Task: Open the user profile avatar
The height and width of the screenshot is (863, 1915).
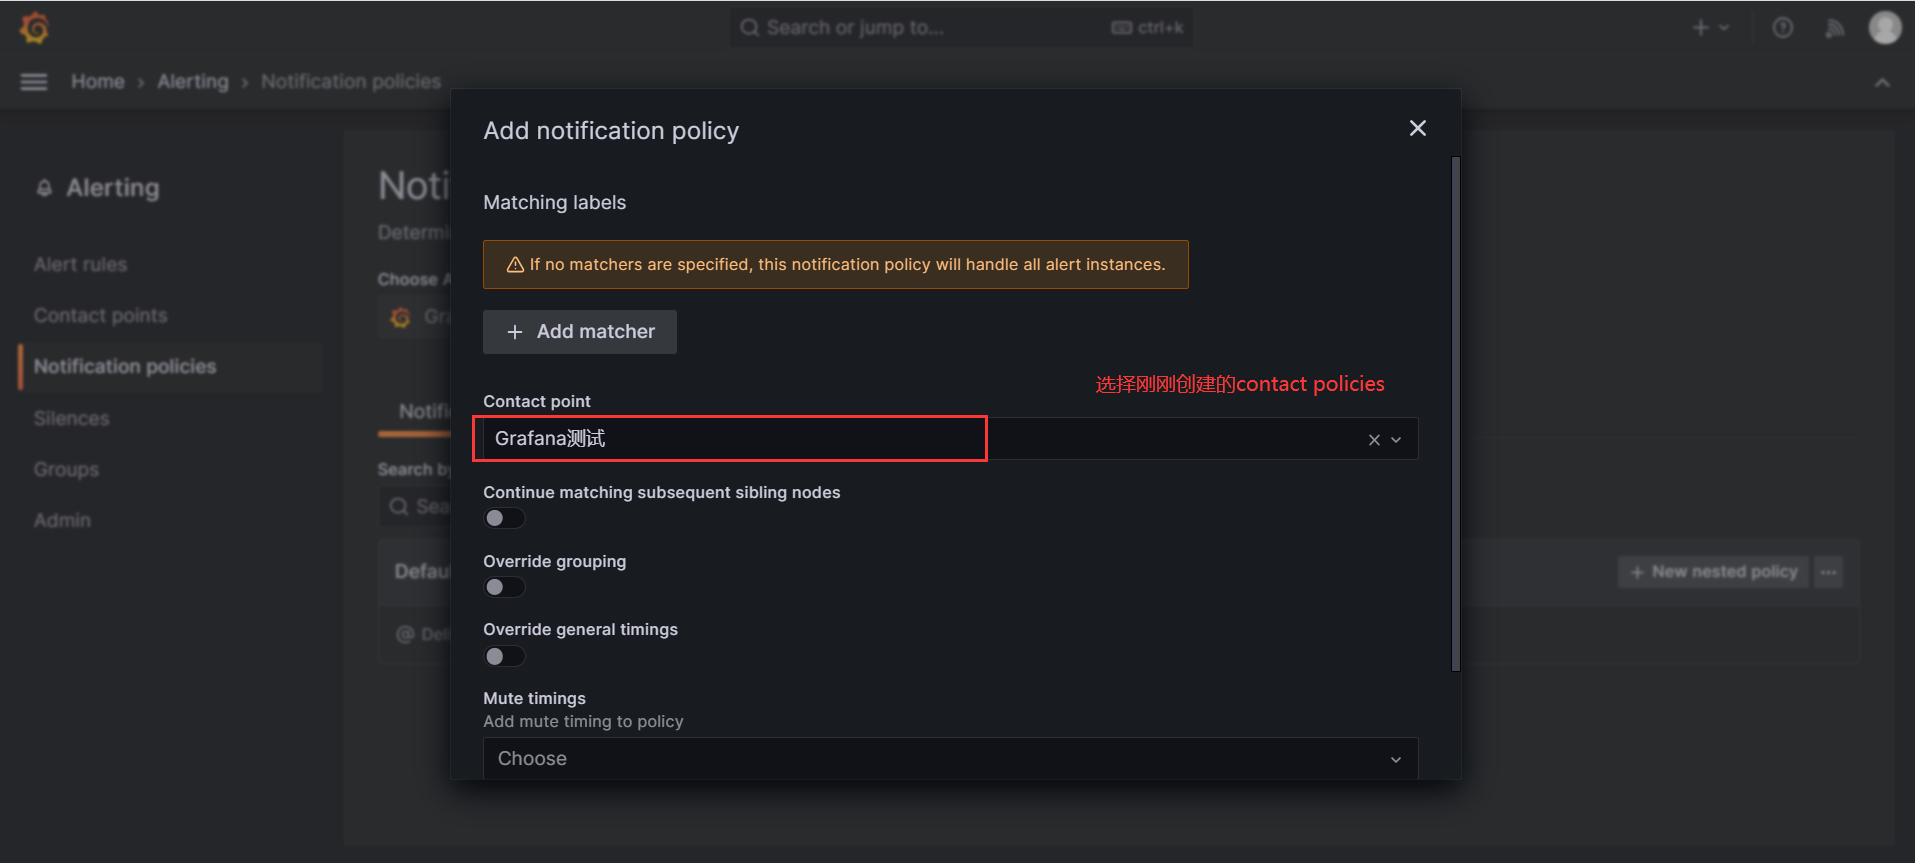Action: 1884,28
